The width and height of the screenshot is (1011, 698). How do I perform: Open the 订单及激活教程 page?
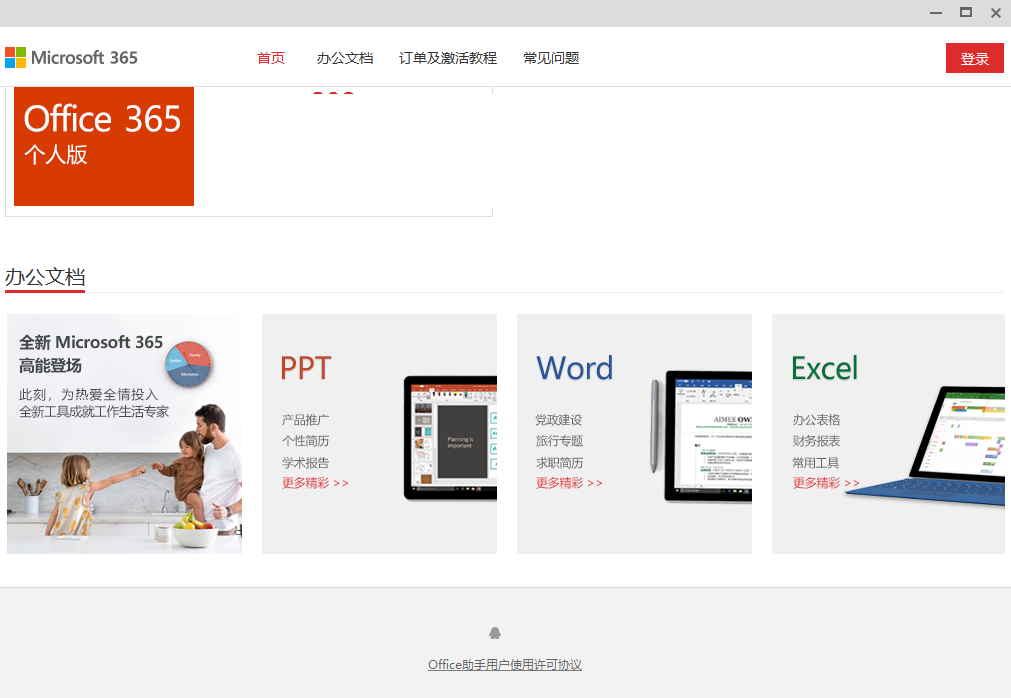point(448,57)
